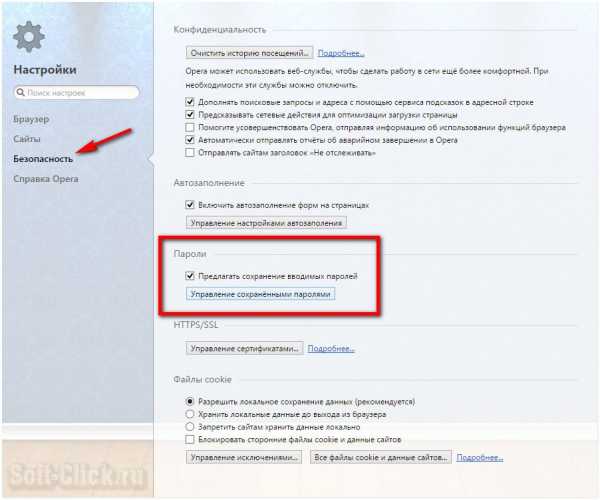
Task: Click Очистить историю посещений button
Action: coord(249,53)
